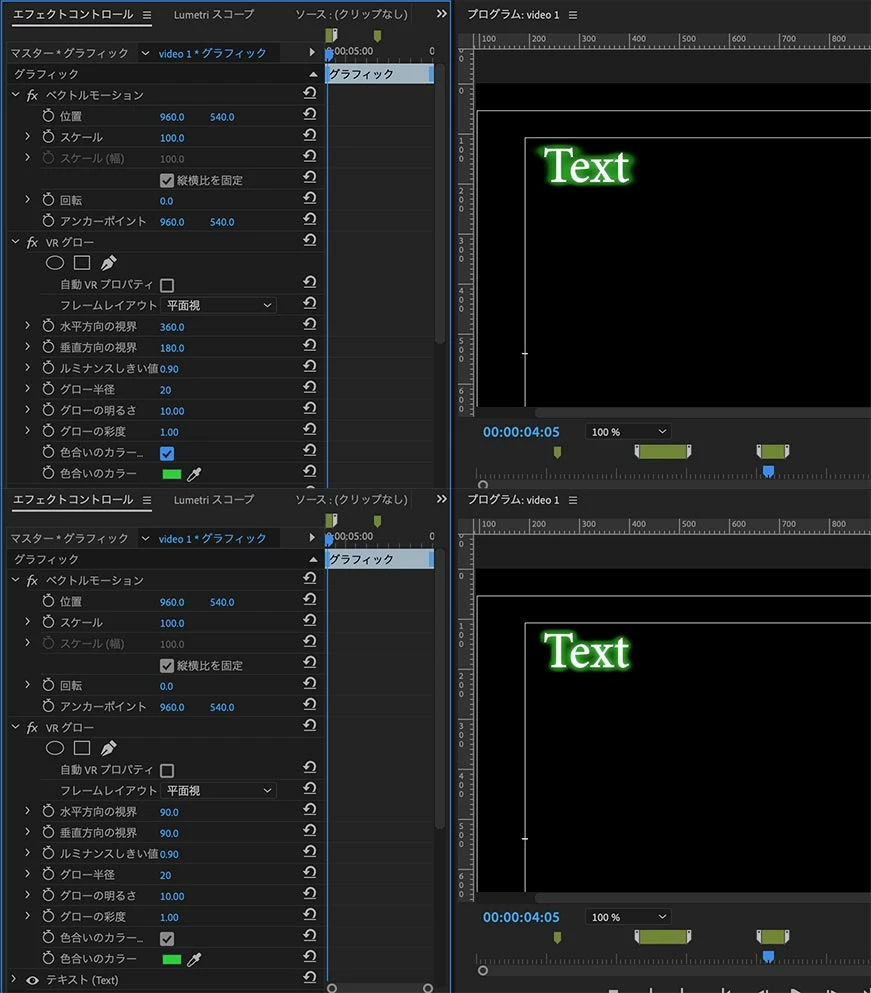This screenshot has height=993, width=871.
Task: Collapse ベクトルモーション section in lower panel
Action: click(15, 579)
